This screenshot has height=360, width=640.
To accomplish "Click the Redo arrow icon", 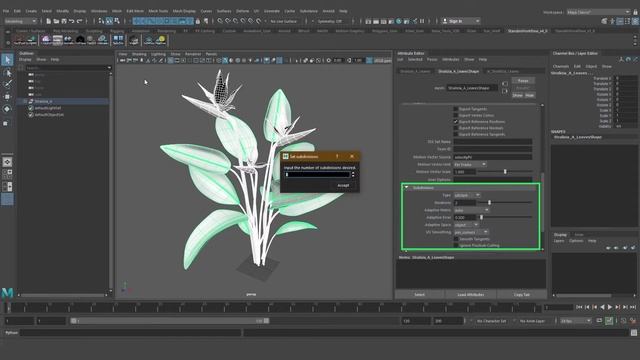I will [x=80, y=21].
